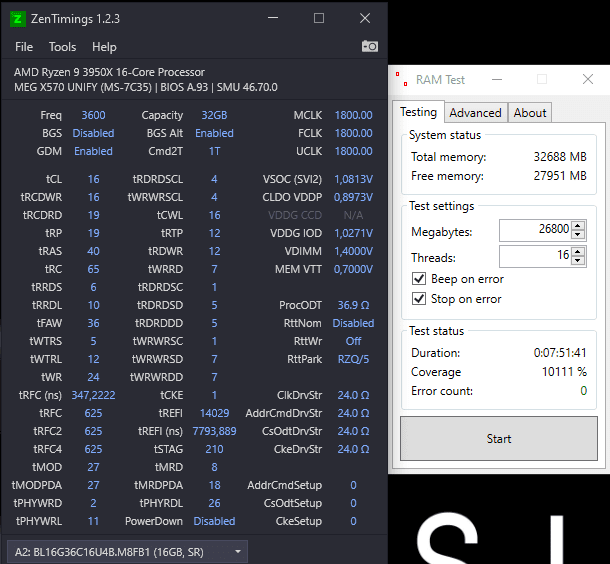Maximize the ZenTimings window
The width and height of the screenshot is (610, 564).
coord(319,18)
